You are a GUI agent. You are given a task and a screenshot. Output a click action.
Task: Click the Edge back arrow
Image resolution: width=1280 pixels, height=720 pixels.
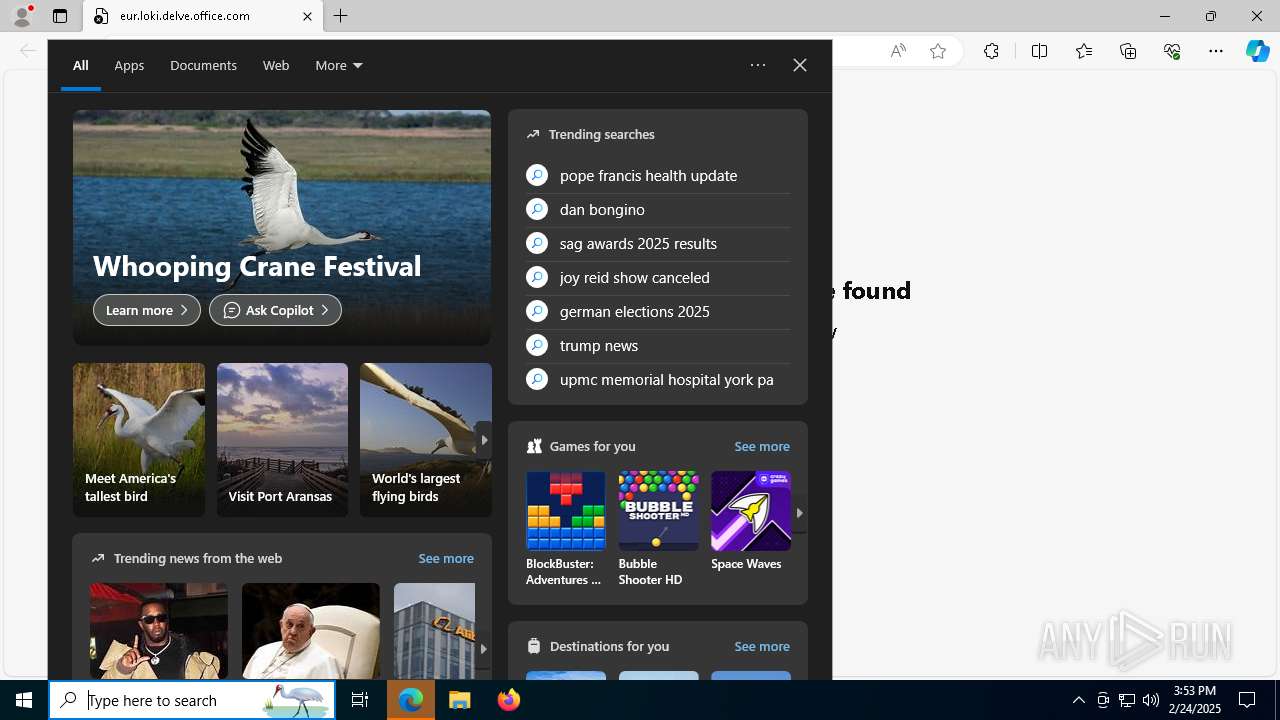point(28,51)
